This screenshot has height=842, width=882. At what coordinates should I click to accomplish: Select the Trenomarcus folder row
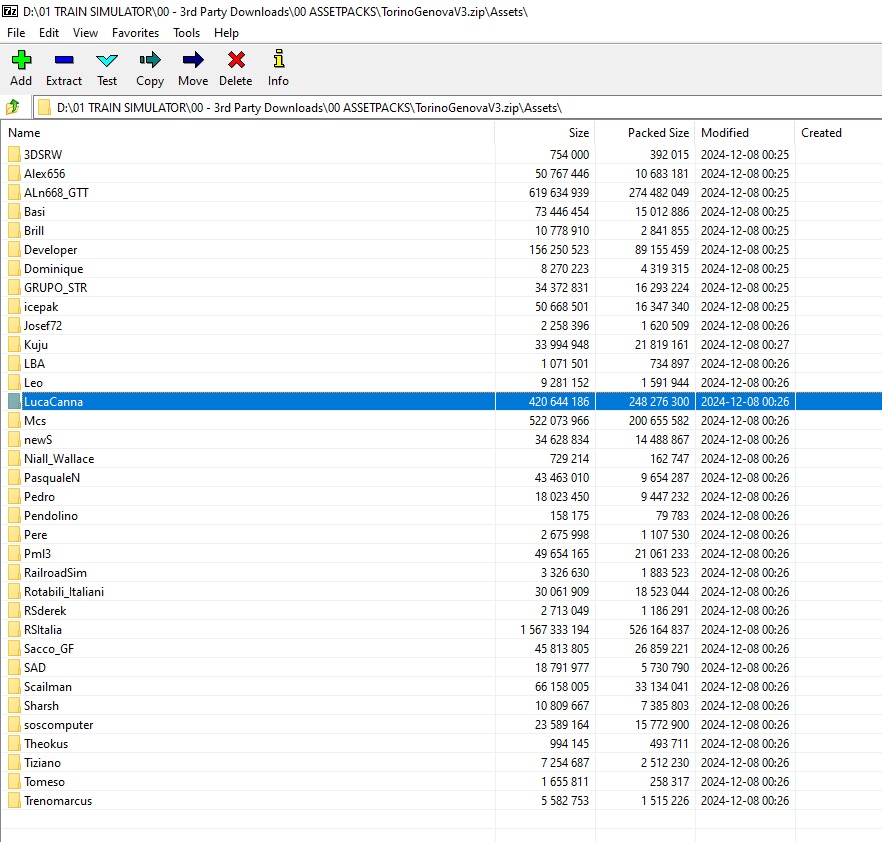tap(58, 801)
